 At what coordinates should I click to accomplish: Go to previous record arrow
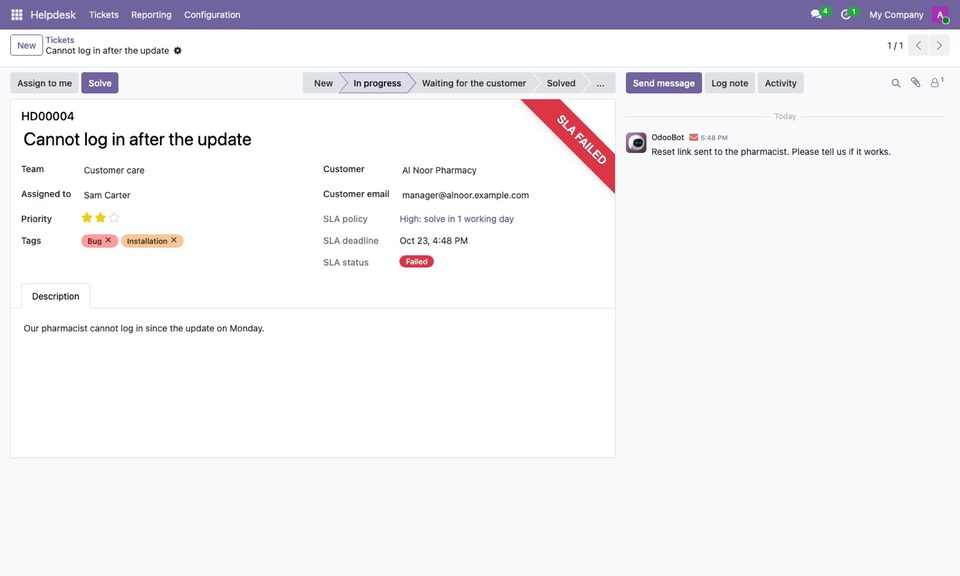pos(918,45)
